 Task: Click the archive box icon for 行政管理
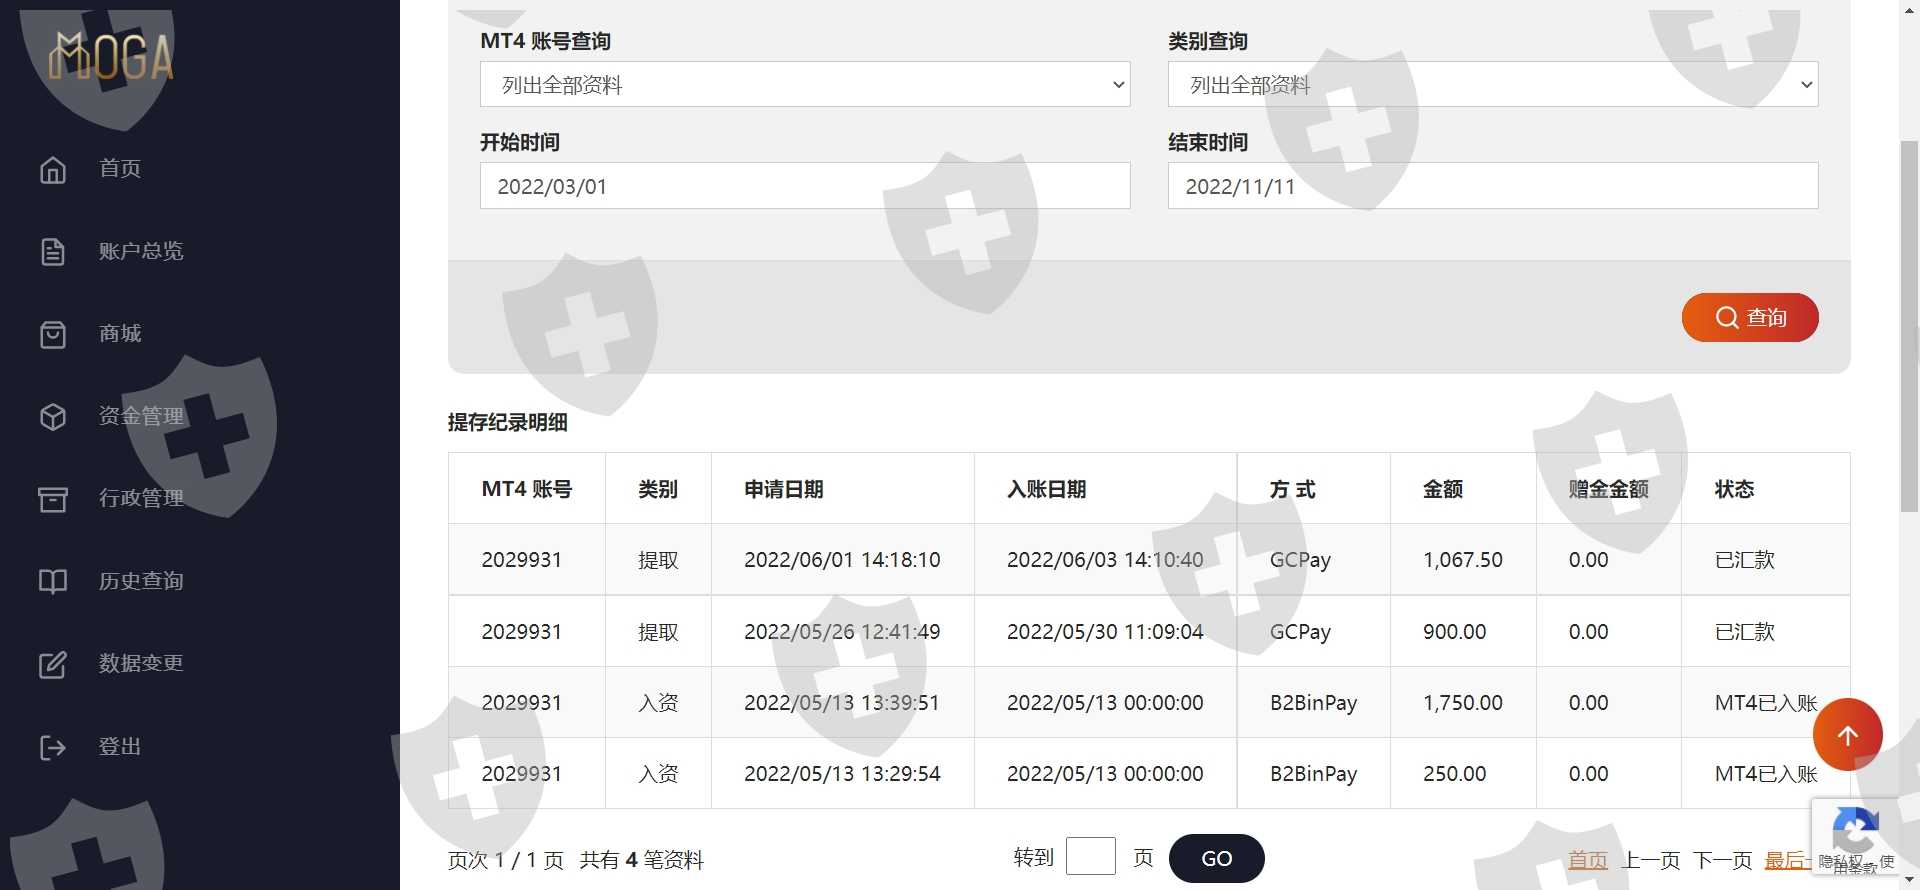coord(53,499)
